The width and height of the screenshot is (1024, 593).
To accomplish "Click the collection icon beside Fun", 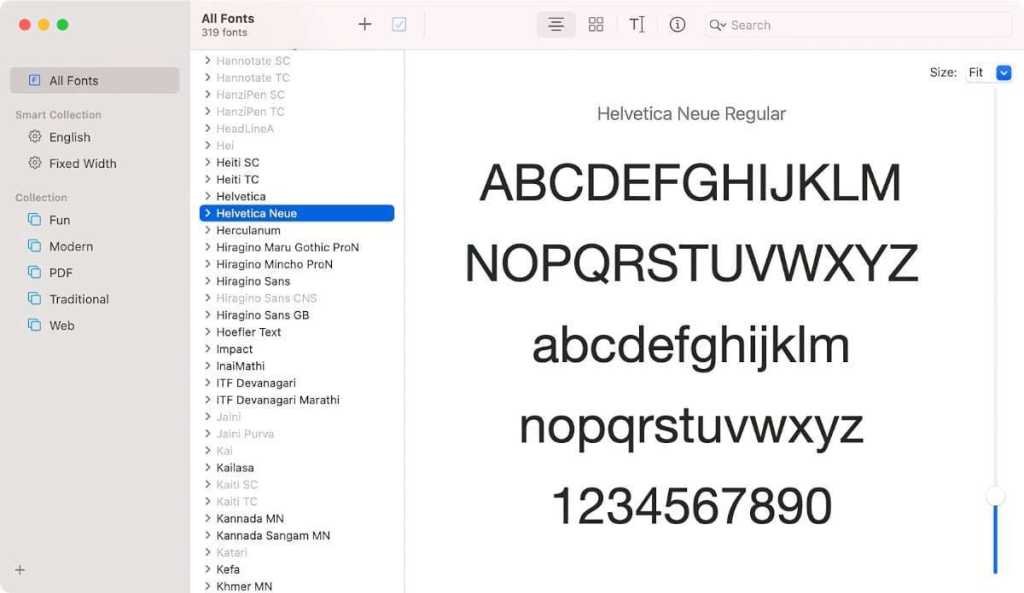I will click(35, 219).
